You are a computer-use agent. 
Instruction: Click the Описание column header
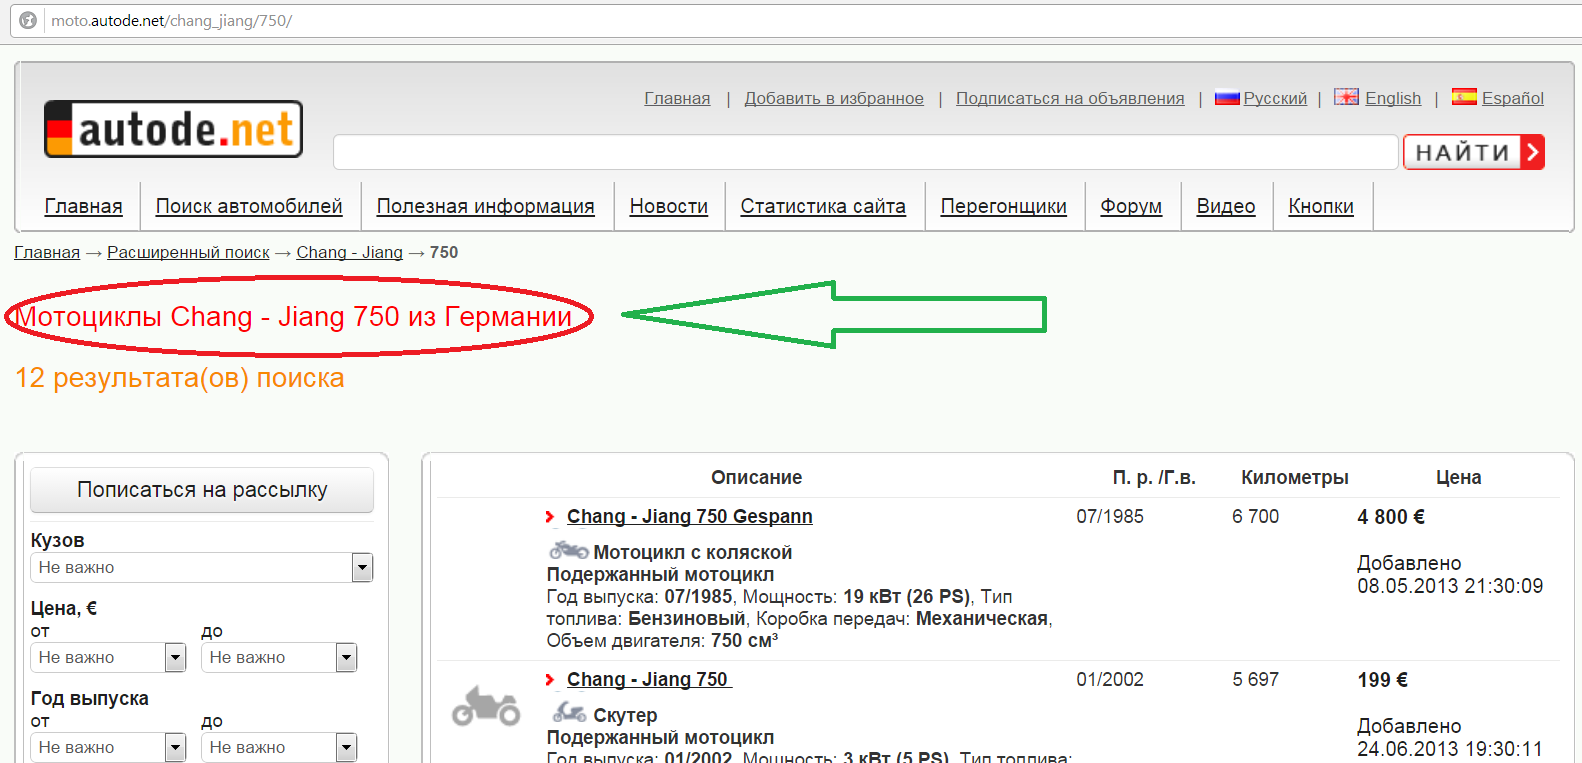click(757, 477)
